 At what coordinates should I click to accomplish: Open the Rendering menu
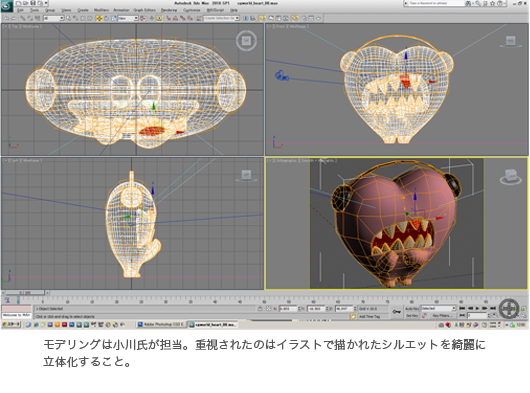[169, 10]
